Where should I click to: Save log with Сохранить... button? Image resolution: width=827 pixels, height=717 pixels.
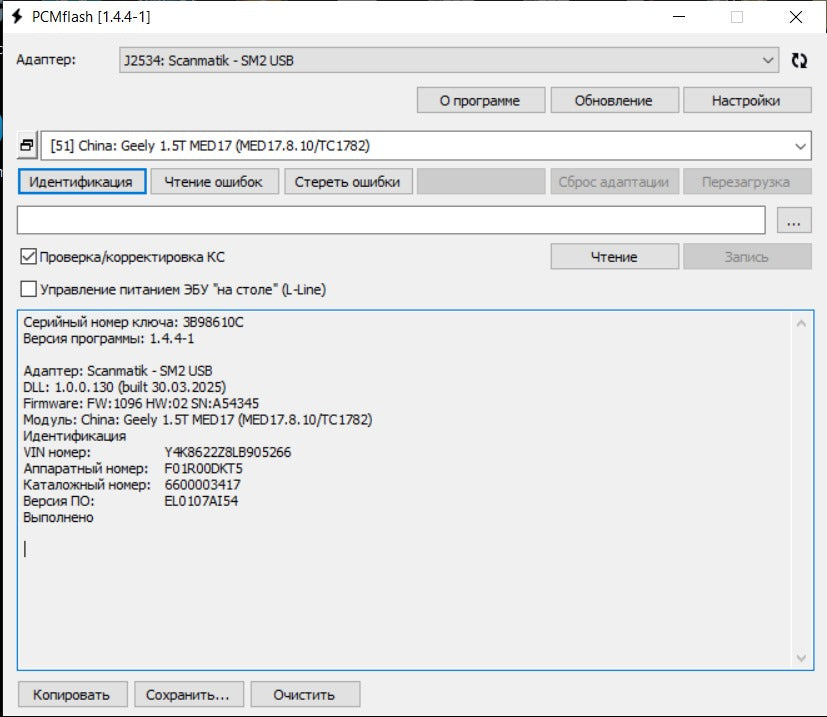tap(189, 694)
